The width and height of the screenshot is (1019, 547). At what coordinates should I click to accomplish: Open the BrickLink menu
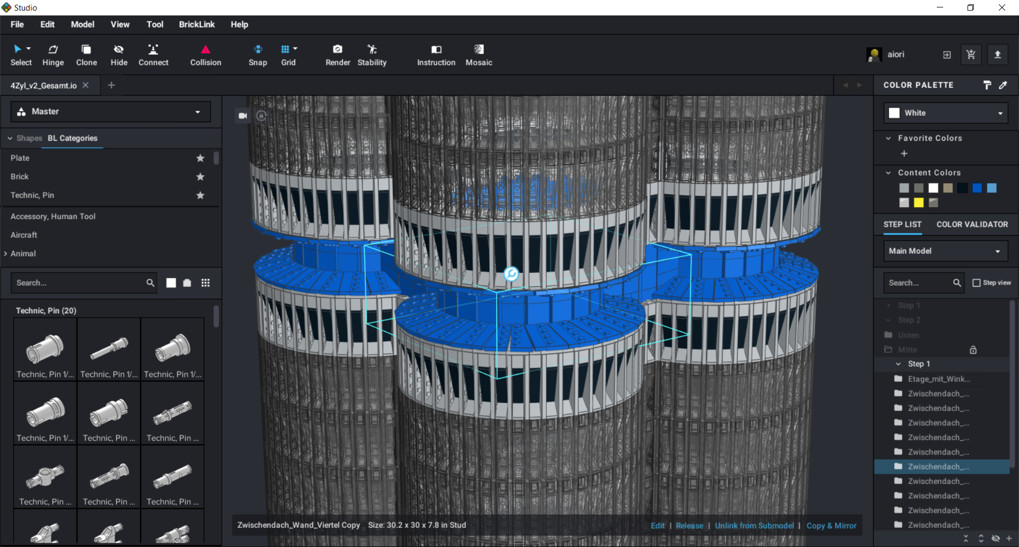[x=196, y=24]
